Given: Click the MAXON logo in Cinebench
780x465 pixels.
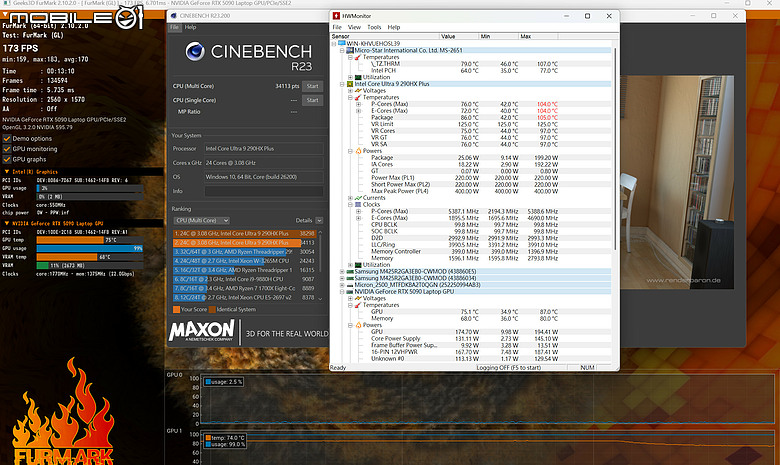Looking at the screenshot, I should (x=201, y=330).
